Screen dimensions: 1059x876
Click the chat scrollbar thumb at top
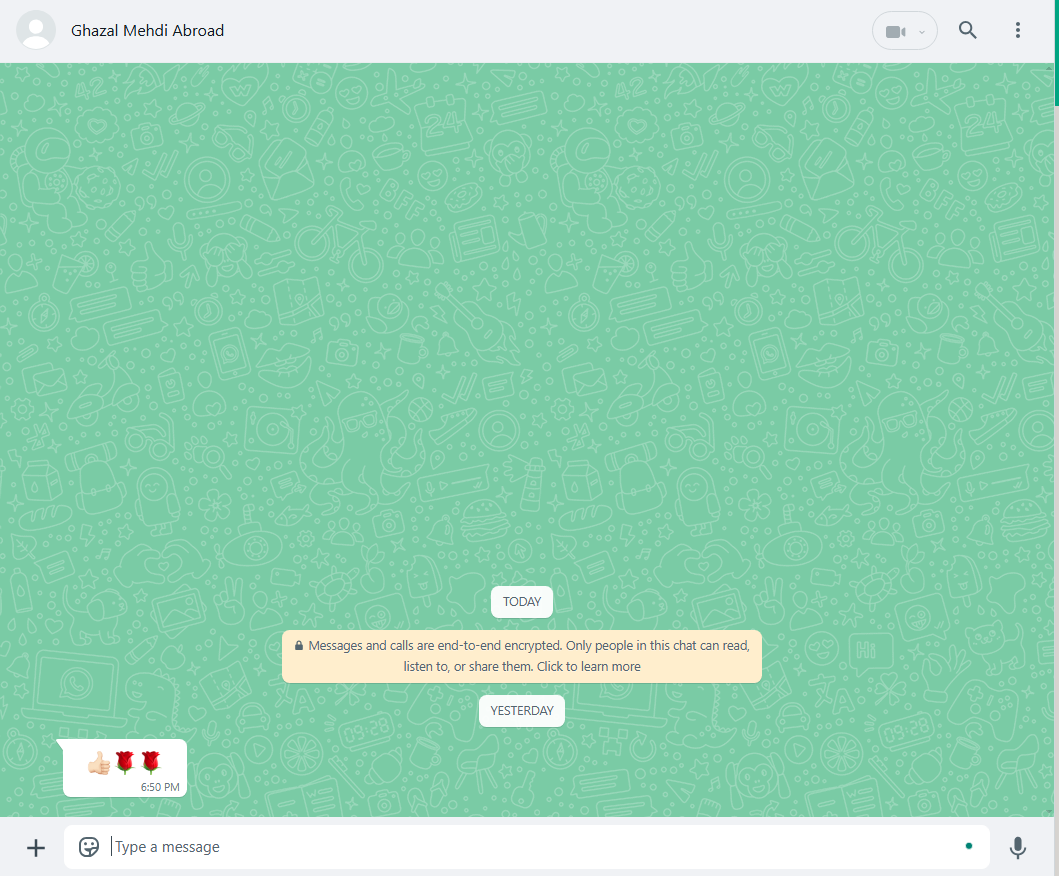tap(1056, 54)
